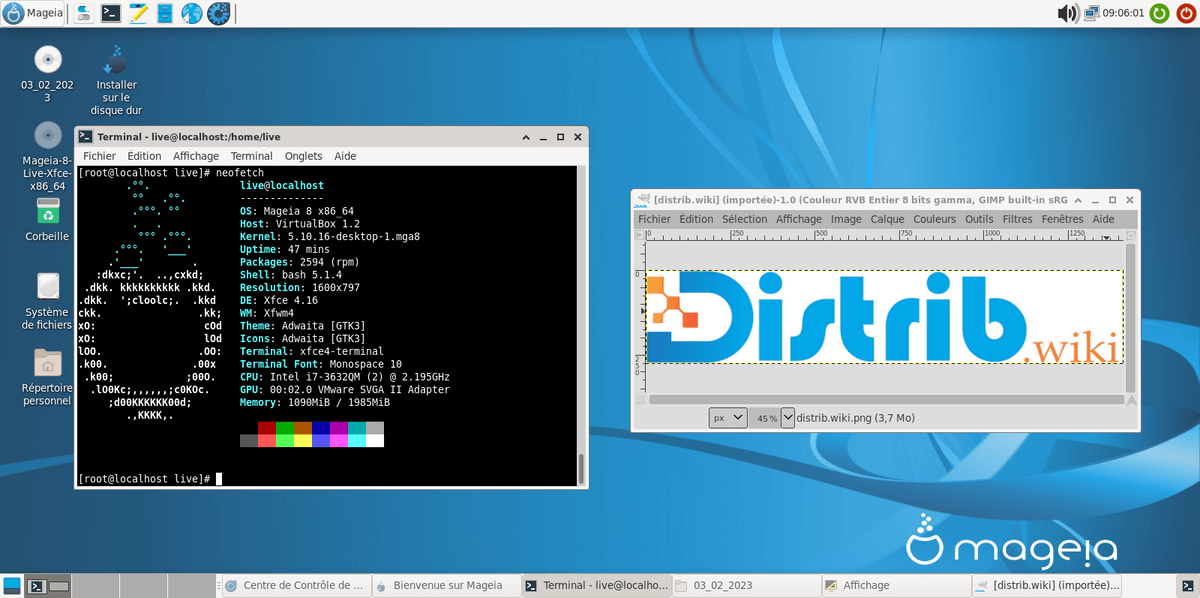Screen dimensions: 1200x598
Task: Open the network connection tray icon
Action: point(1091,14)
